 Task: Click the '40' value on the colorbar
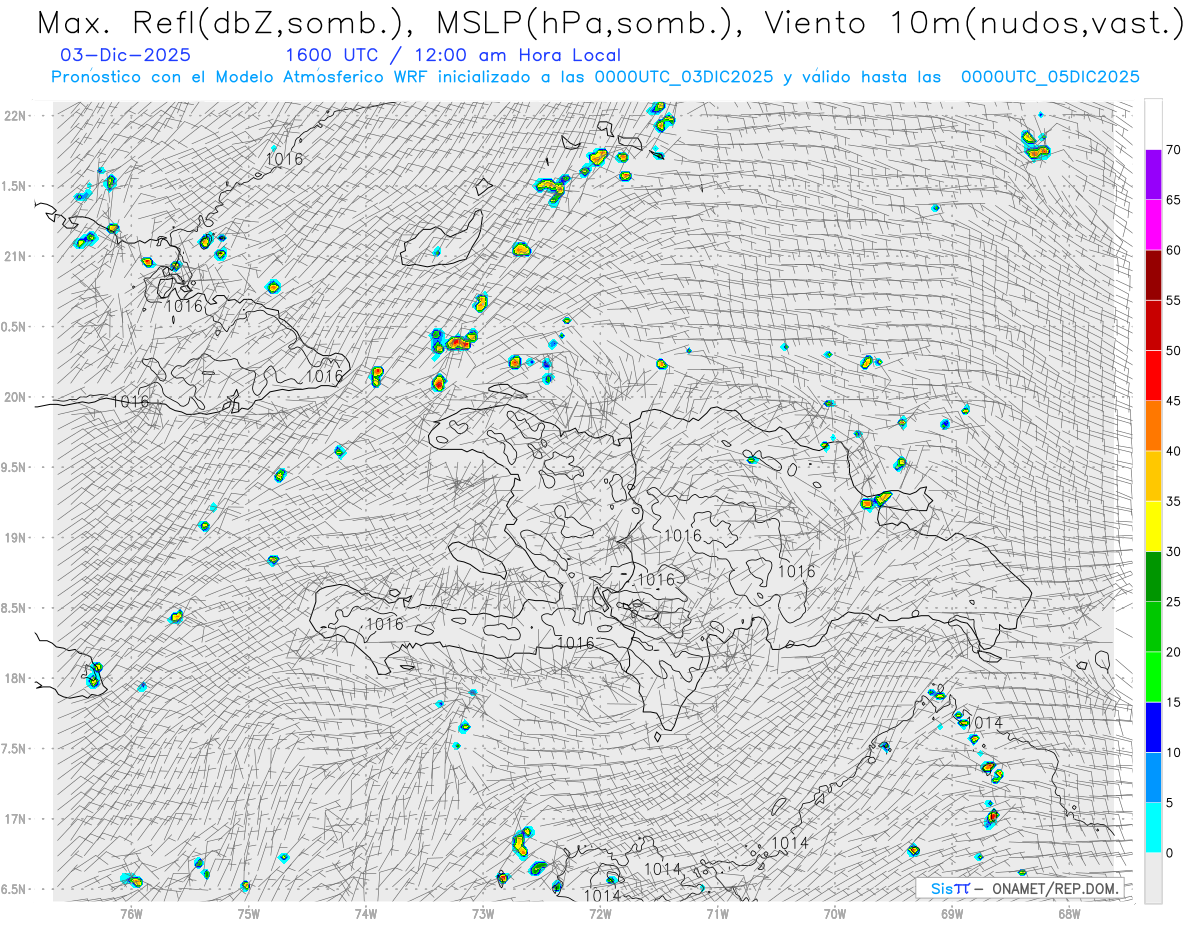pos(1173,451)
